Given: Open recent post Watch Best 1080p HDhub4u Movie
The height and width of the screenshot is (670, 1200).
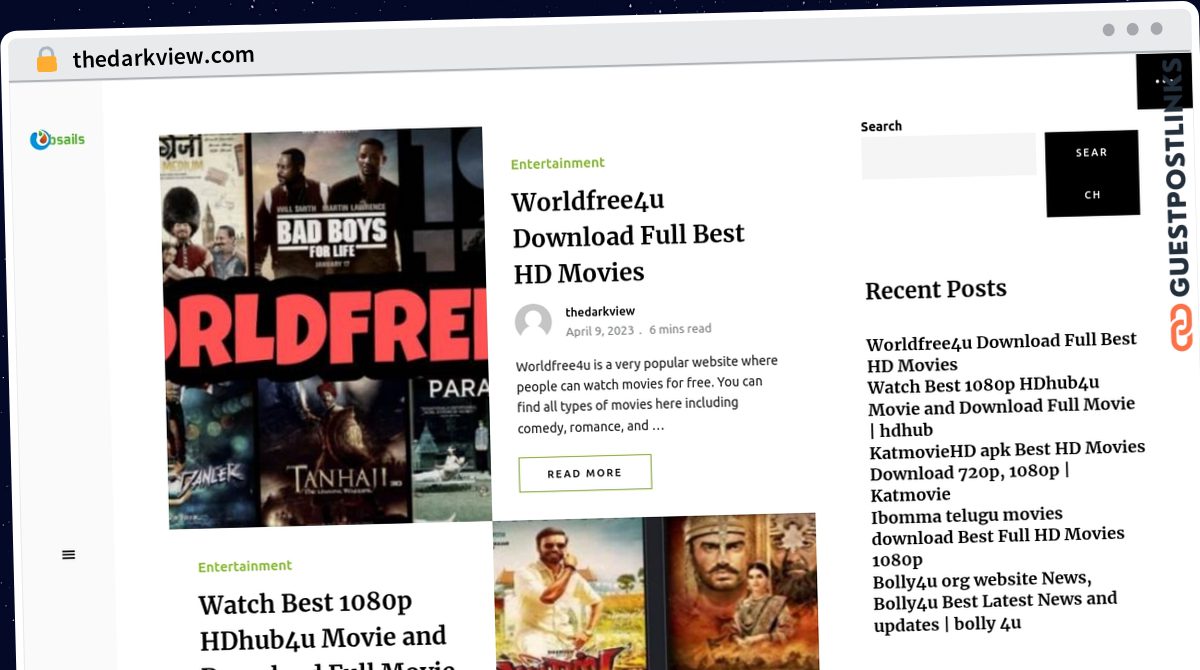Looking at the screenshot, I should [x=1002, y=407].
